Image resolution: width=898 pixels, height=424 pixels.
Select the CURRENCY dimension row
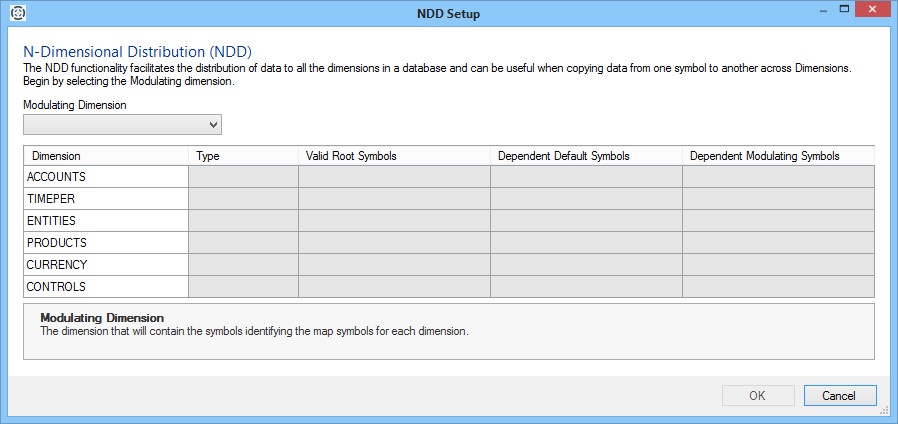[x=105, y=265]
